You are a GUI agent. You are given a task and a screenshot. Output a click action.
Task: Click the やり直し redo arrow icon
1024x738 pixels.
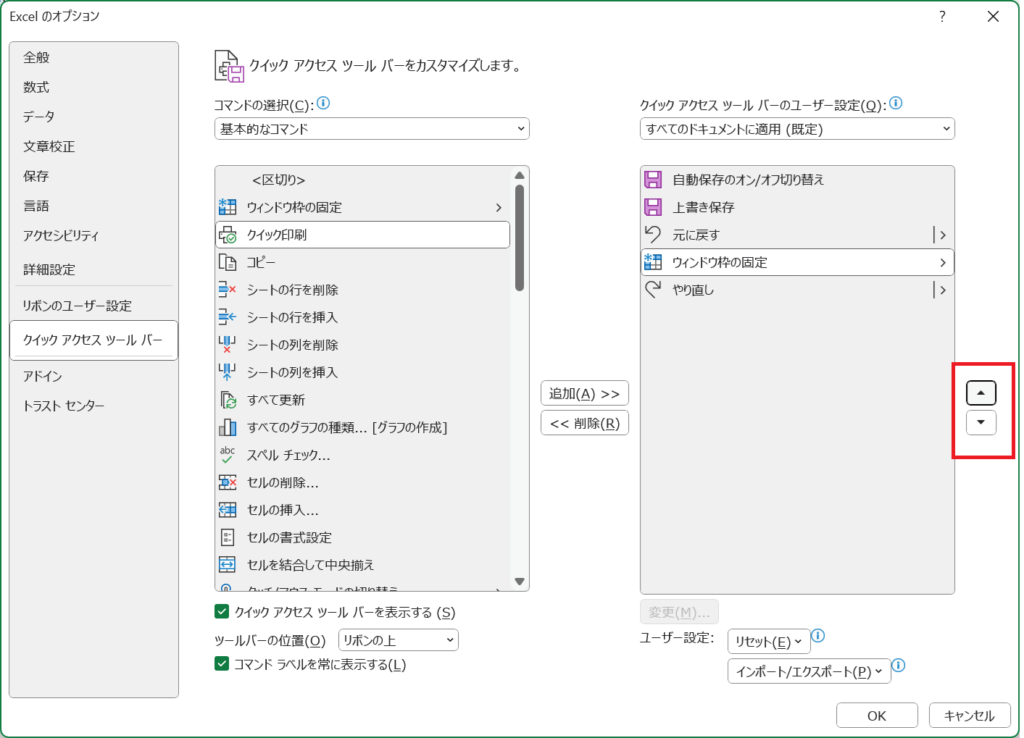tap(653, 289)
